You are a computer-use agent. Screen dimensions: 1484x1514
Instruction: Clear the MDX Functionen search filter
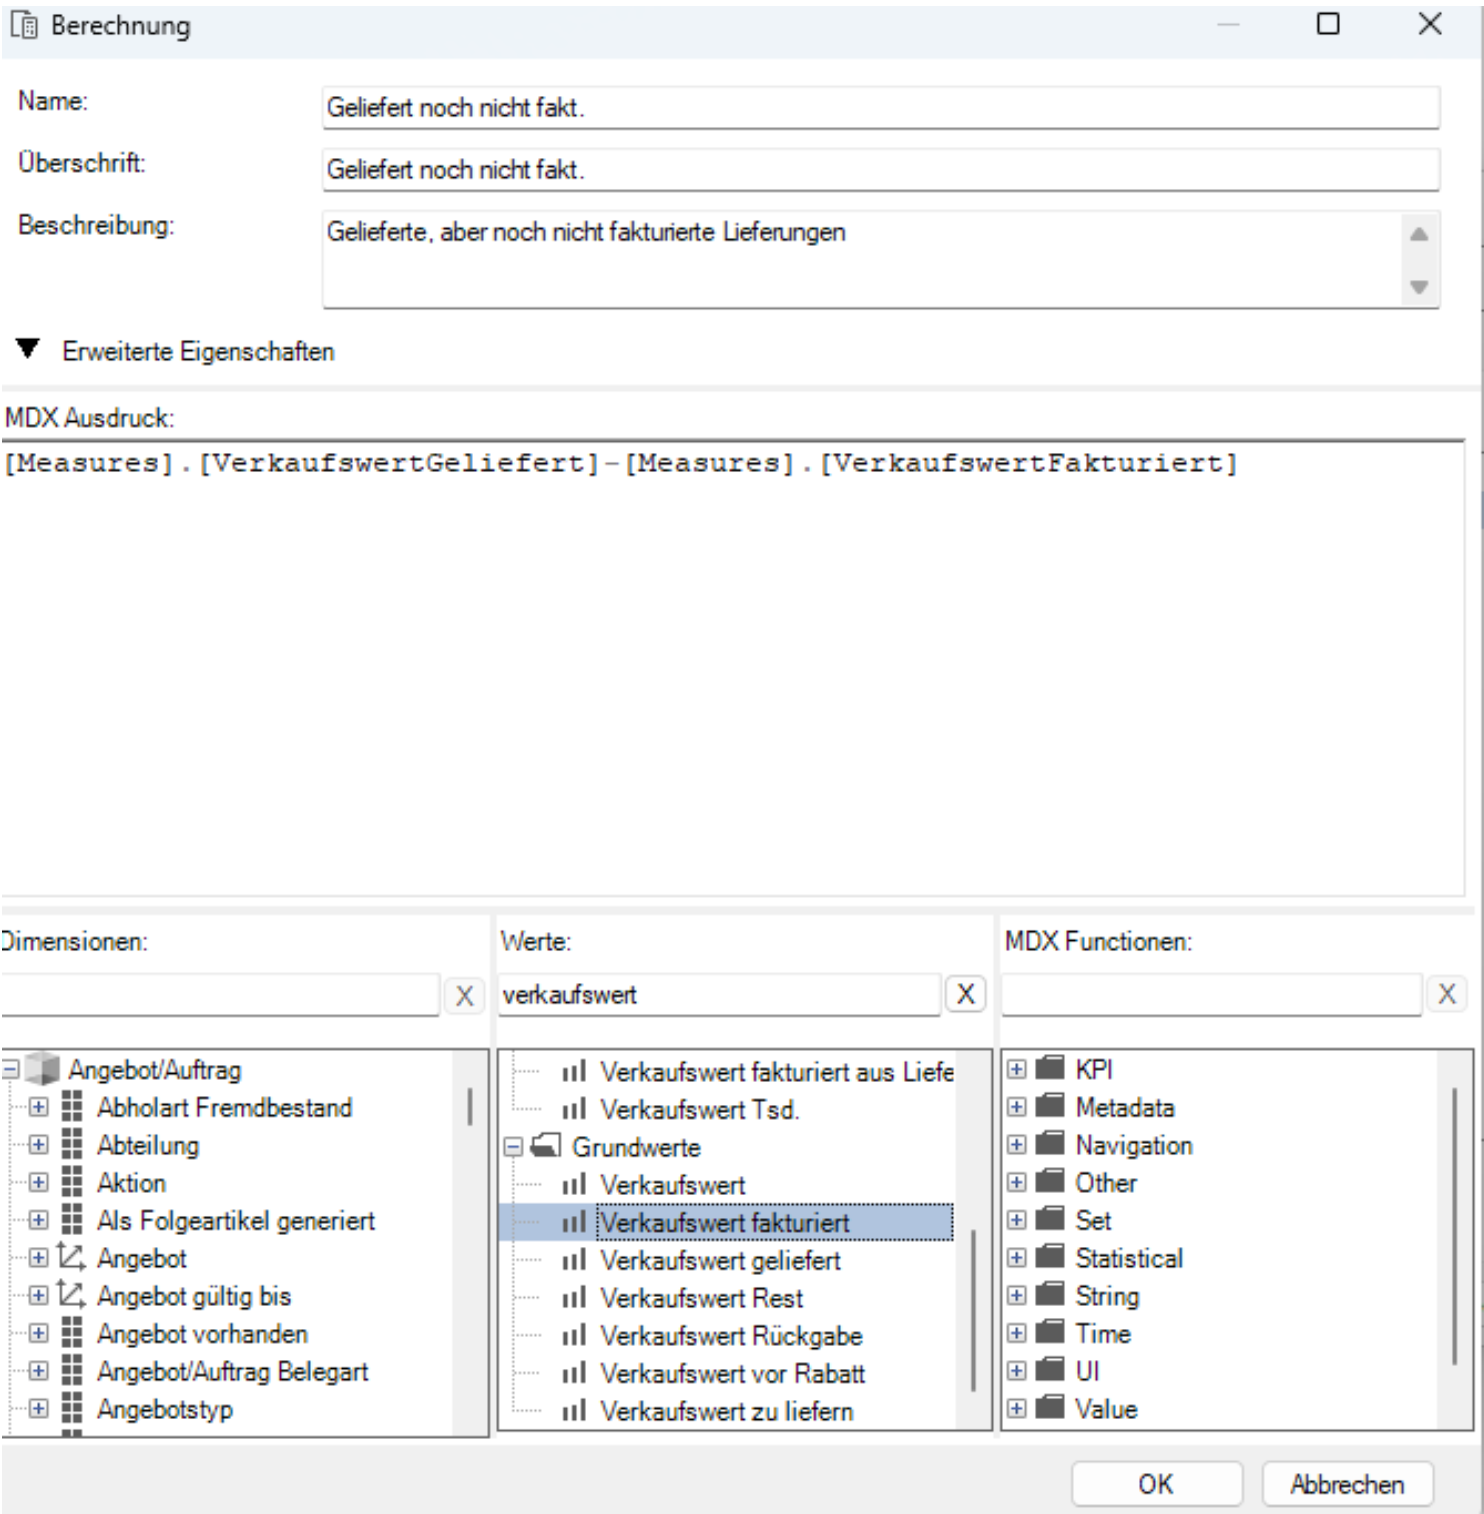click(1446, 994)
